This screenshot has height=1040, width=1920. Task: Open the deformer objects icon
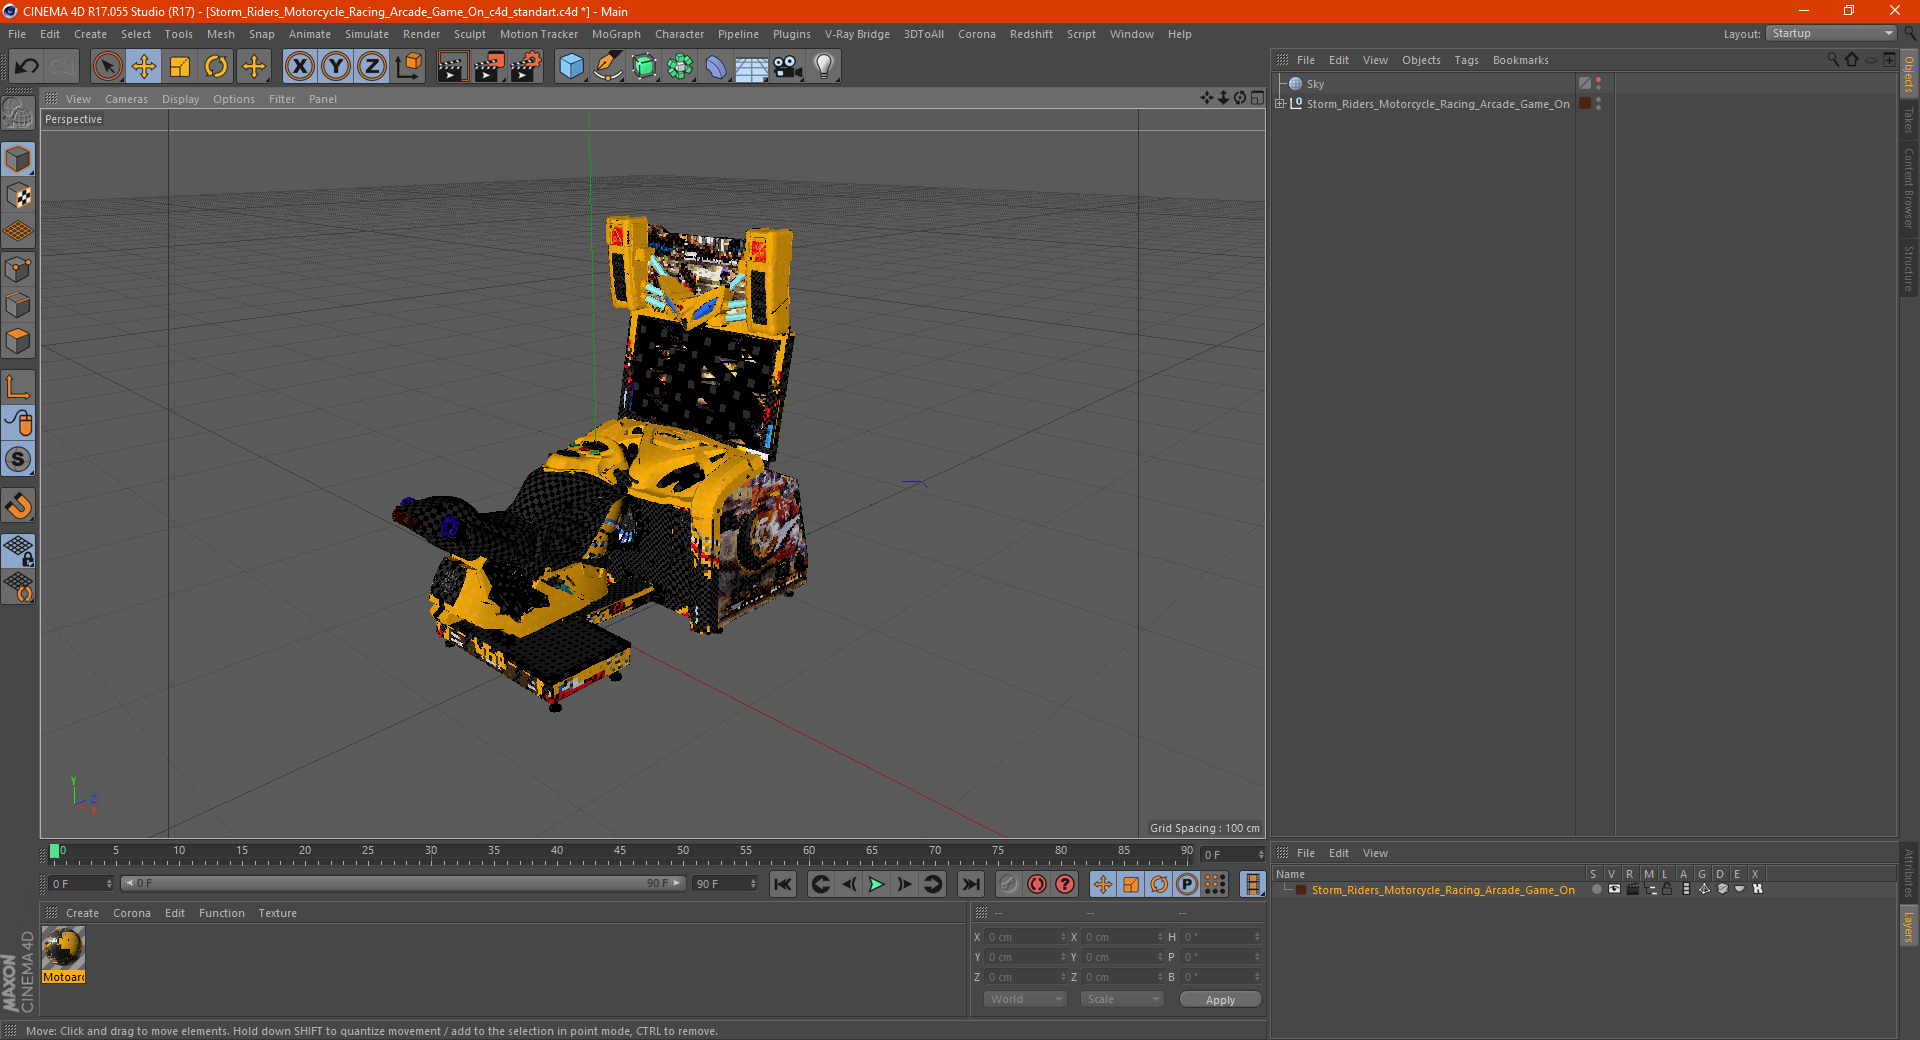[x=716, y=67]
